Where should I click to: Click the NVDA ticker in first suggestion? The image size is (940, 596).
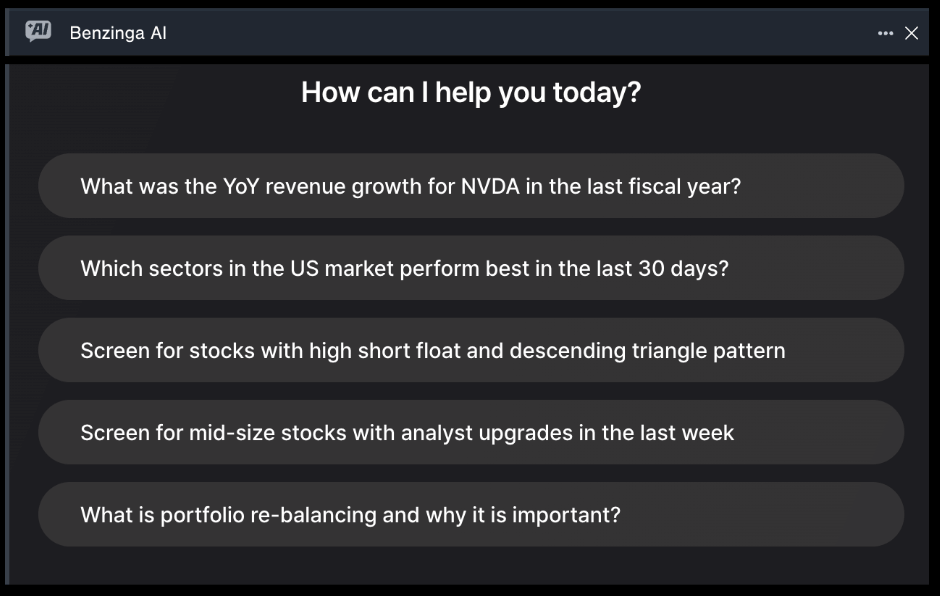pyautogui.click(x=490, y=186)
